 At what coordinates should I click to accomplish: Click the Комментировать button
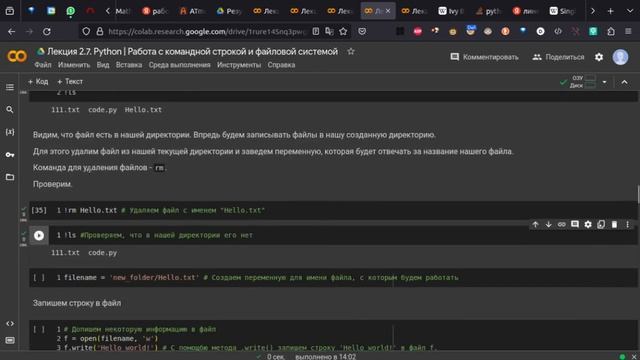coord(484,57)
